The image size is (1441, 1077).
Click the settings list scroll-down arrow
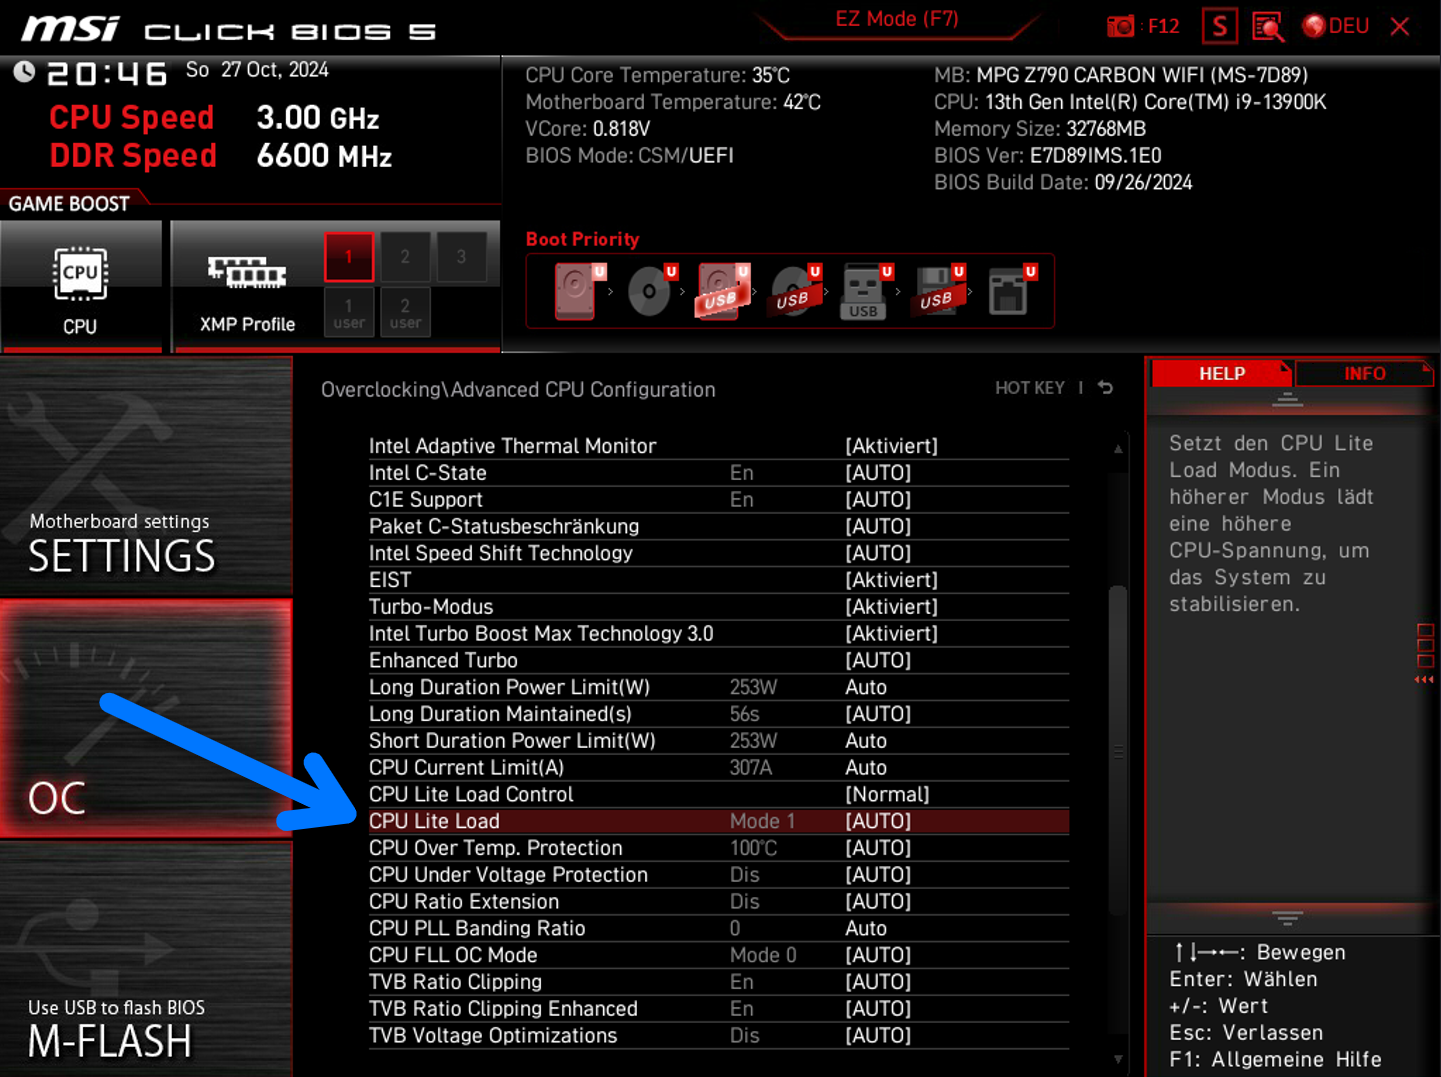tap(1118, 1059)
